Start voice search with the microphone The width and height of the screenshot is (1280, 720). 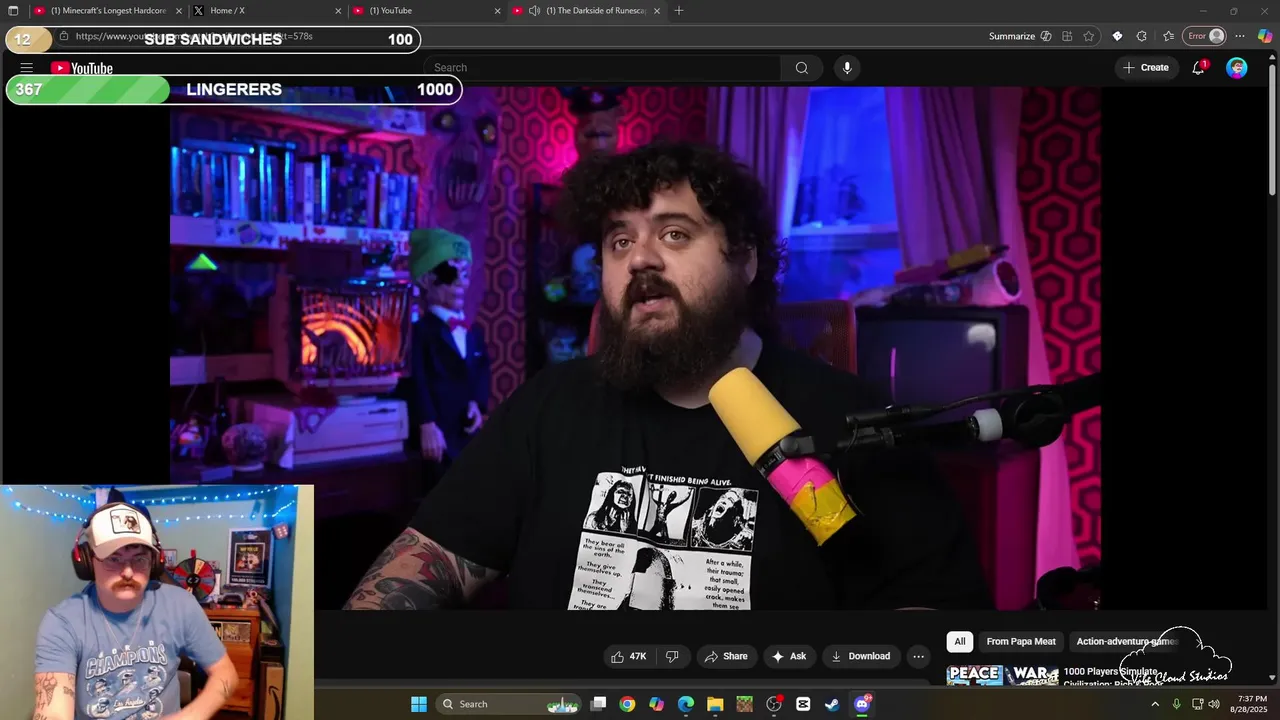[847, 68]
